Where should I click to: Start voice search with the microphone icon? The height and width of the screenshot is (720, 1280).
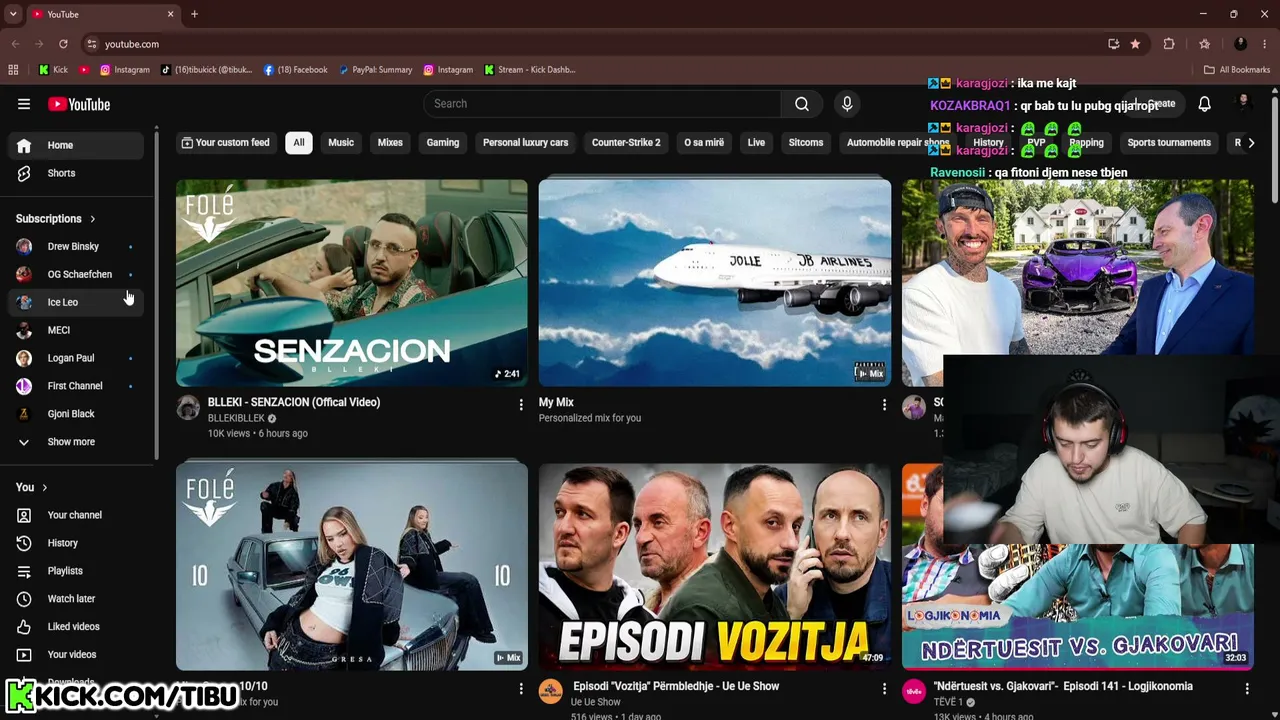pos(847,104)
